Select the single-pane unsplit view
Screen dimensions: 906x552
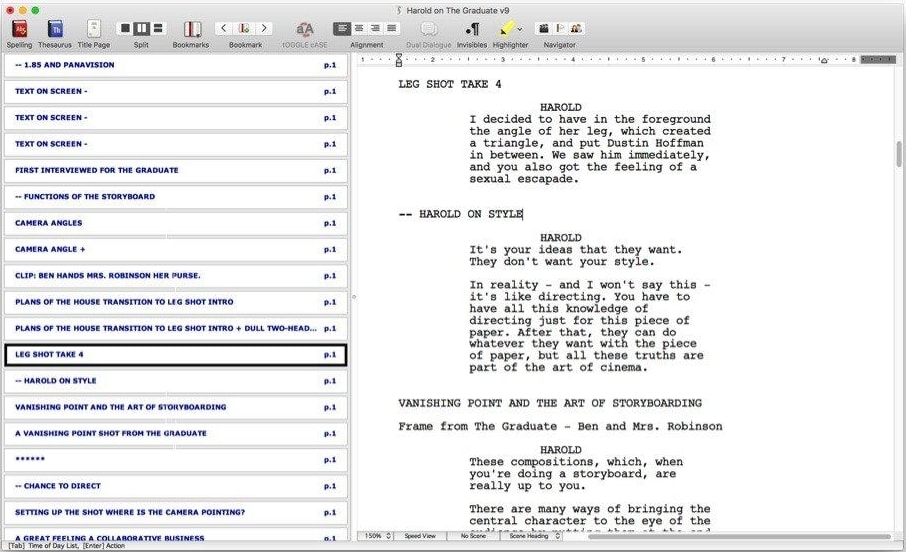click(125, 28)
